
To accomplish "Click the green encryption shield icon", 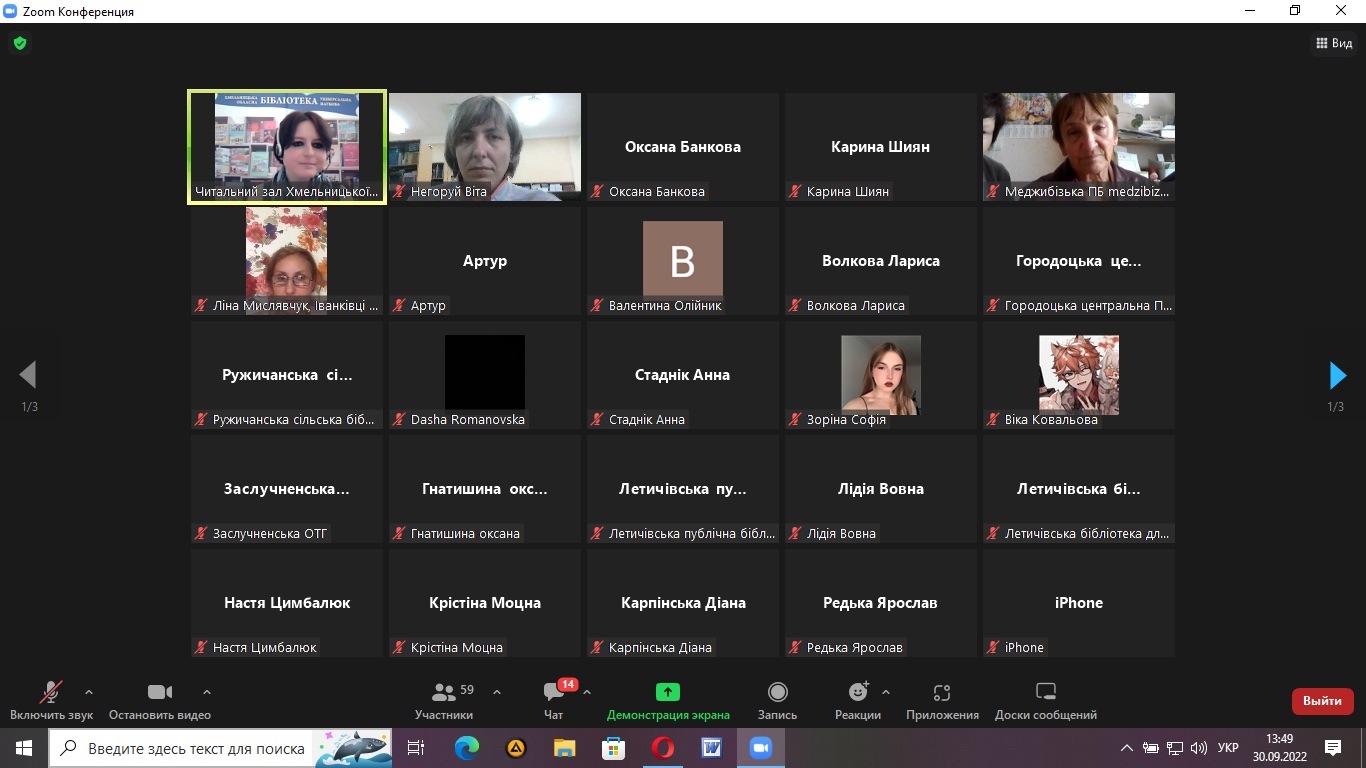I will pyautogui.click(x=19, y=43).
